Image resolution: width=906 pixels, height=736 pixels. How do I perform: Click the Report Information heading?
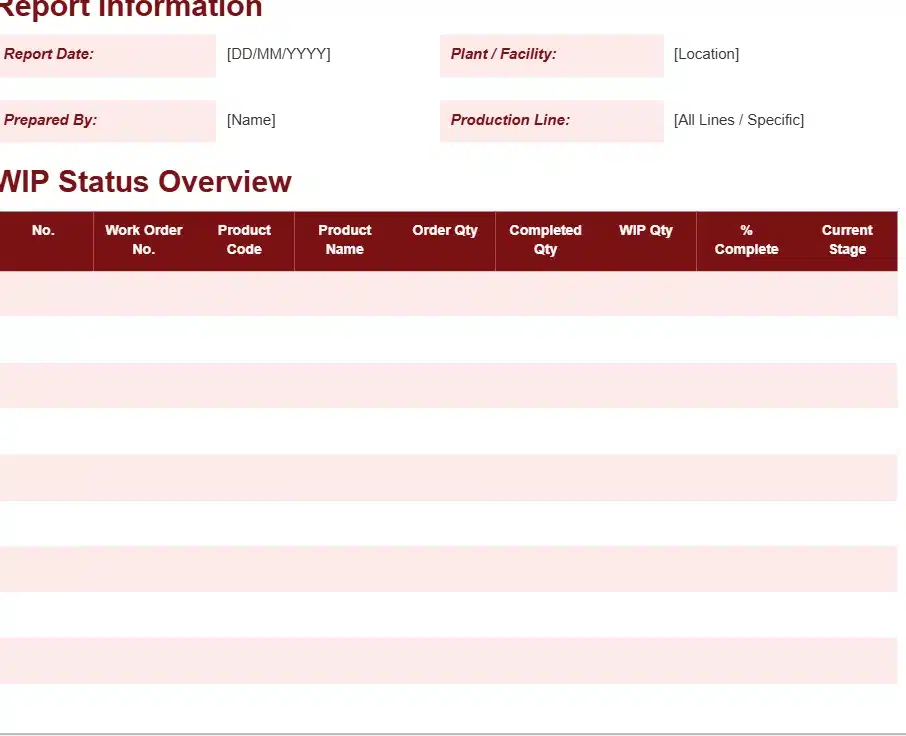pos(130,9)
